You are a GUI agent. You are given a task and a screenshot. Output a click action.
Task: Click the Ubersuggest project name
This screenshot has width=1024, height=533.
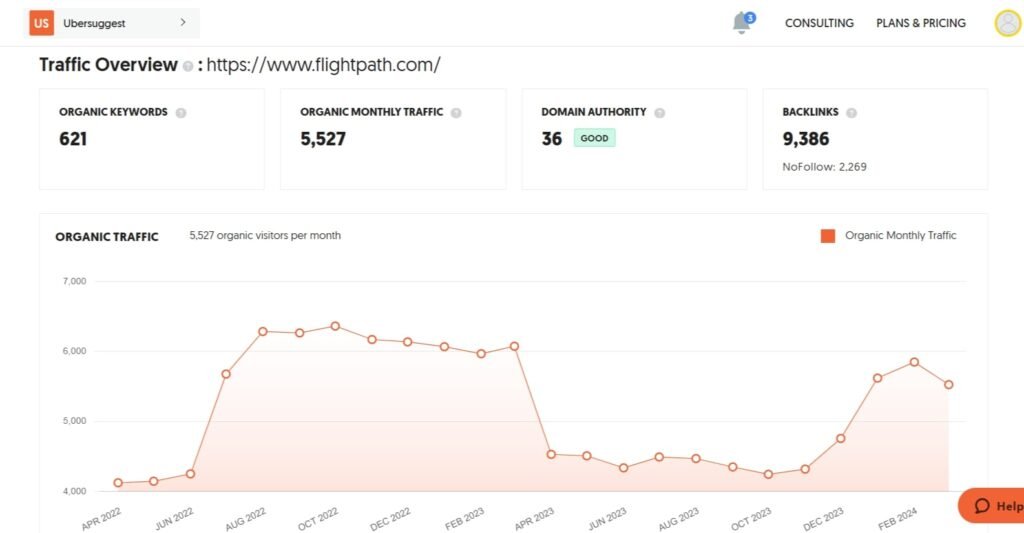[94, 24]
